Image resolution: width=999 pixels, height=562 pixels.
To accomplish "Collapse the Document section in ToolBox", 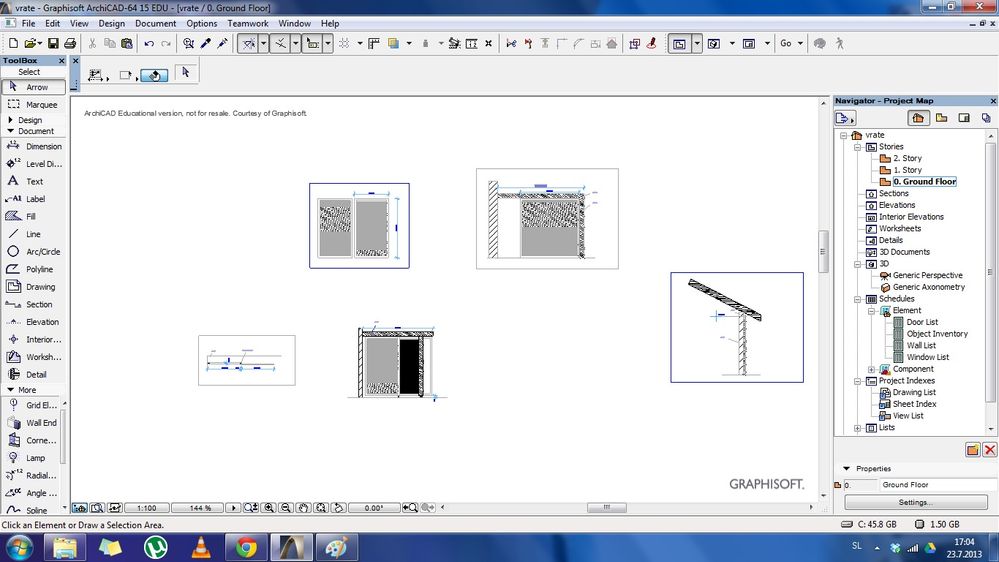I will point(10,131).
